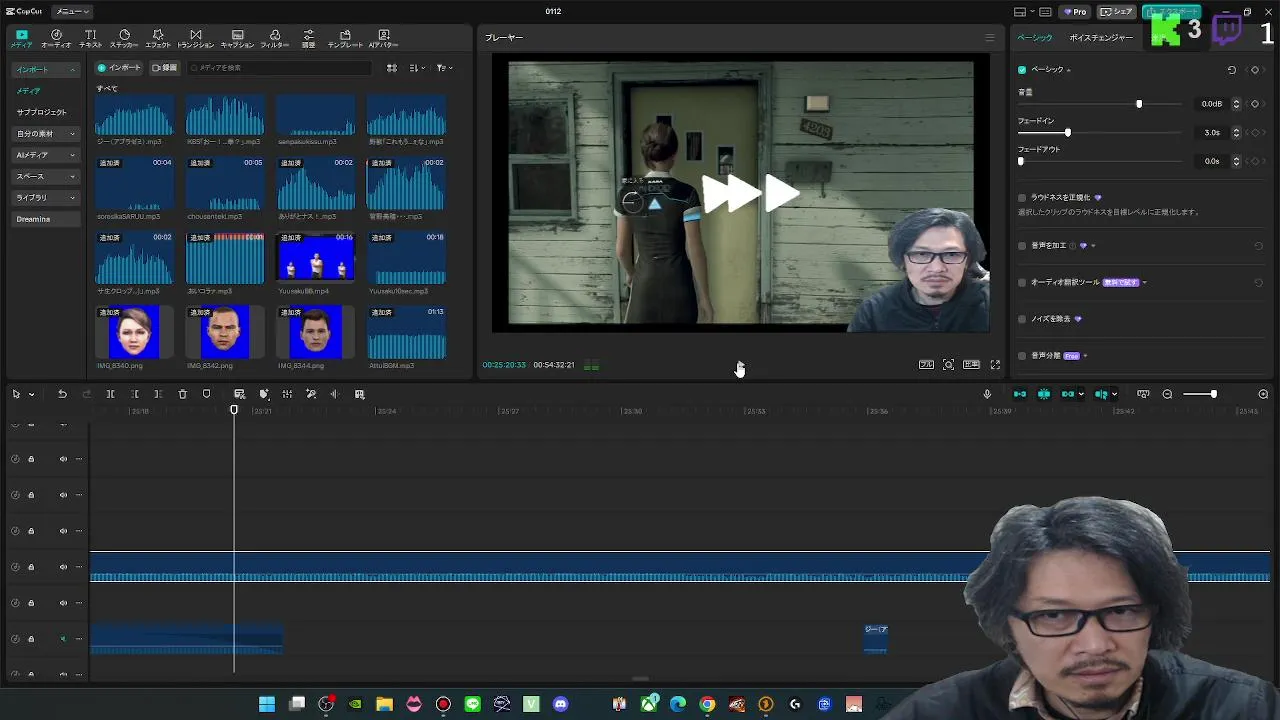
Task: Enable 音声を加工 checkbox
Action: (x=1022, y=245)
